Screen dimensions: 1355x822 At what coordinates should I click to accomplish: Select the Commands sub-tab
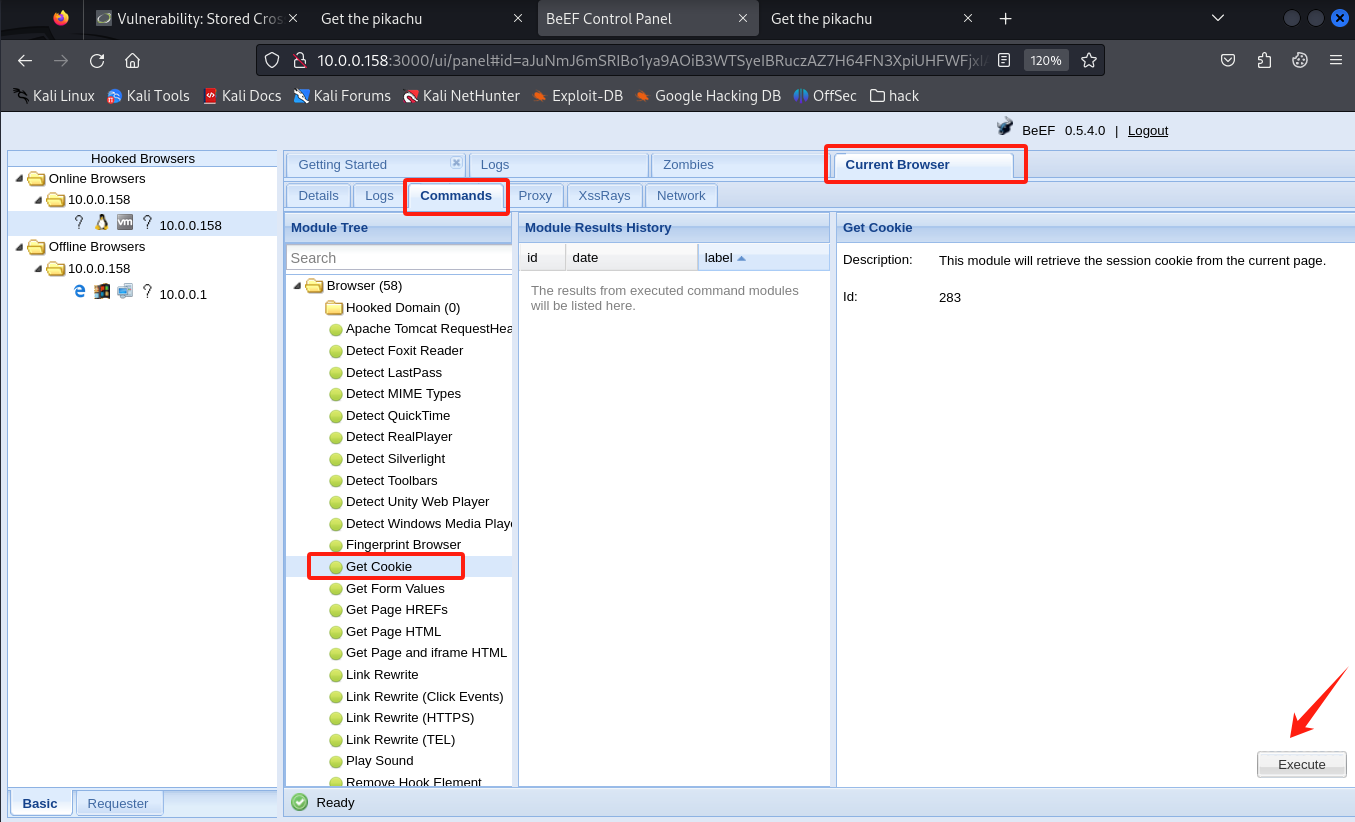point(456,196)
